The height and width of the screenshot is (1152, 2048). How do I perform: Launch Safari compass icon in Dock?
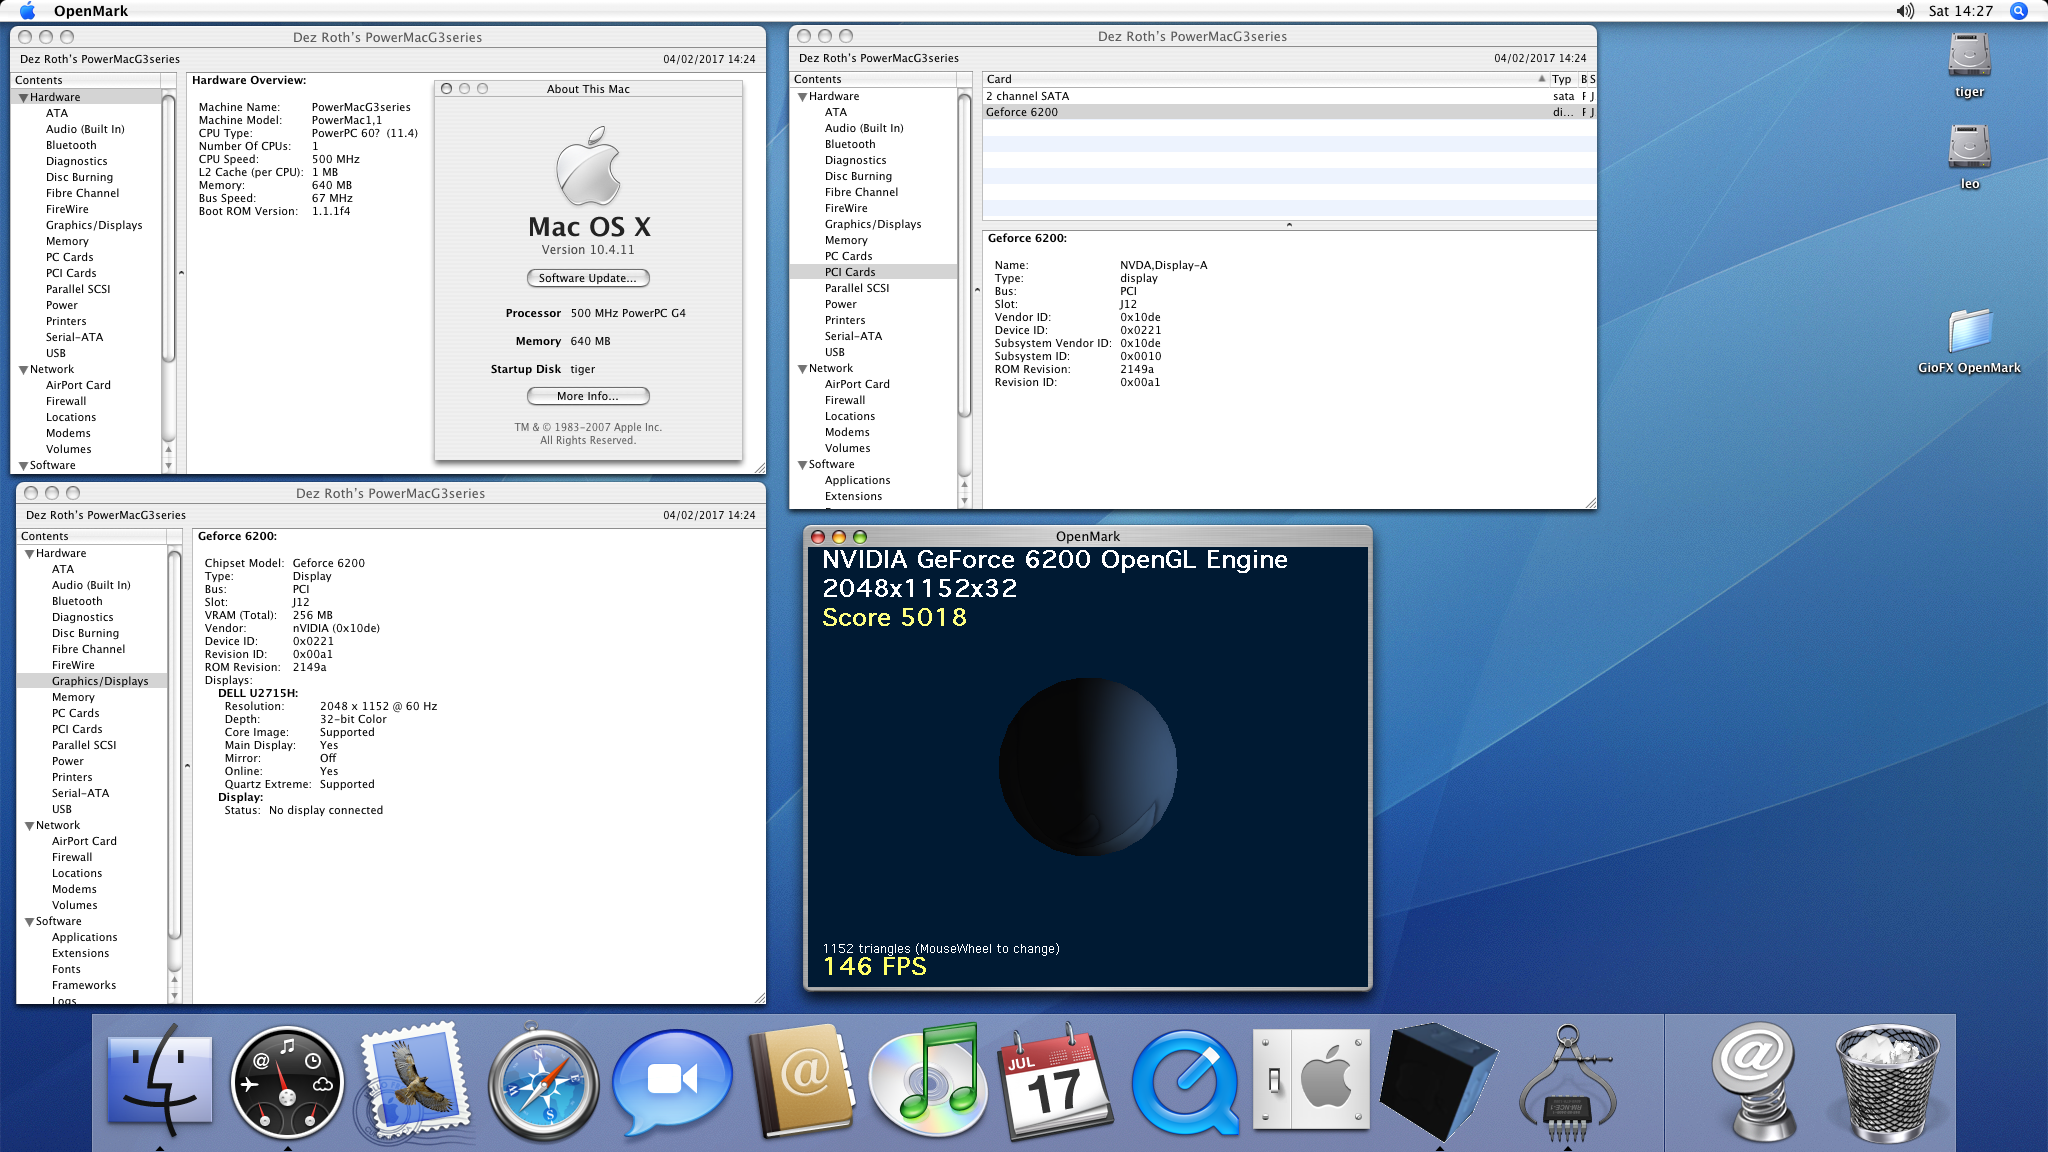tap(544, 1084)
